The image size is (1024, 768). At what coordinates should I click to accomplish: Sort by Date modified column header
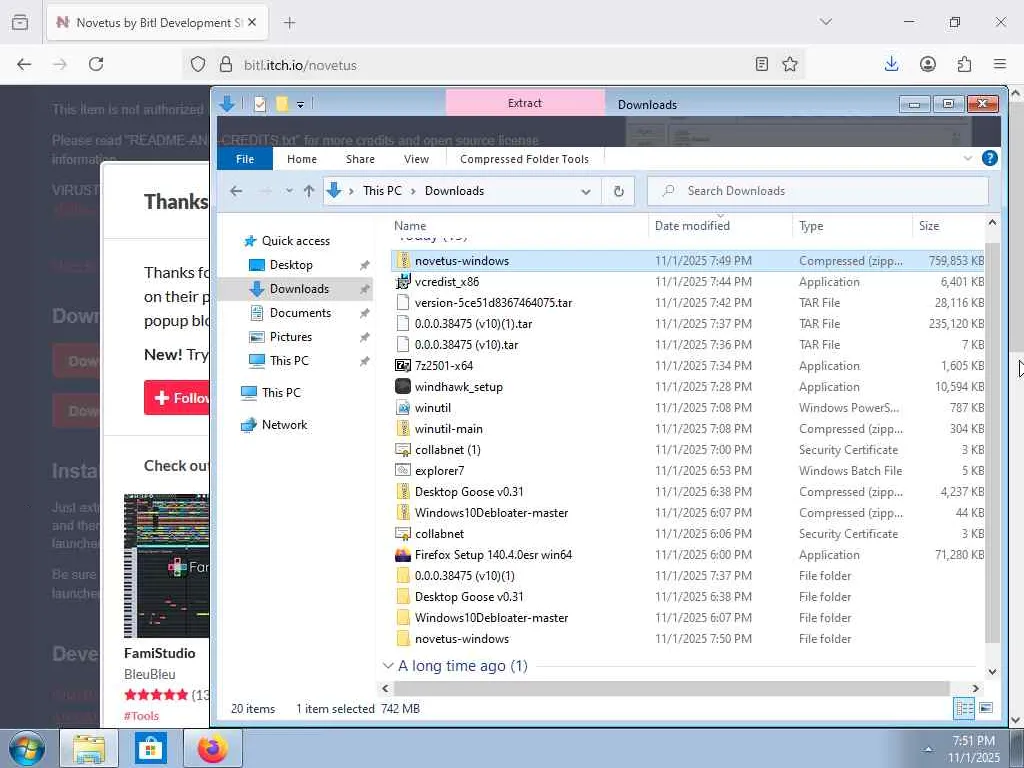pos(692,225)
